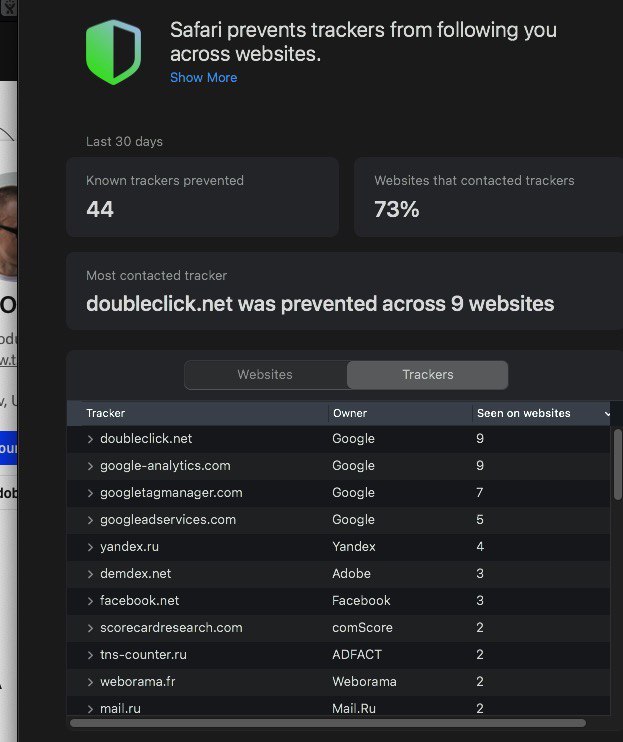This screenshot has height=742, width=623.
Task: Click the Weborama owner cell
Action: [364, 681]
